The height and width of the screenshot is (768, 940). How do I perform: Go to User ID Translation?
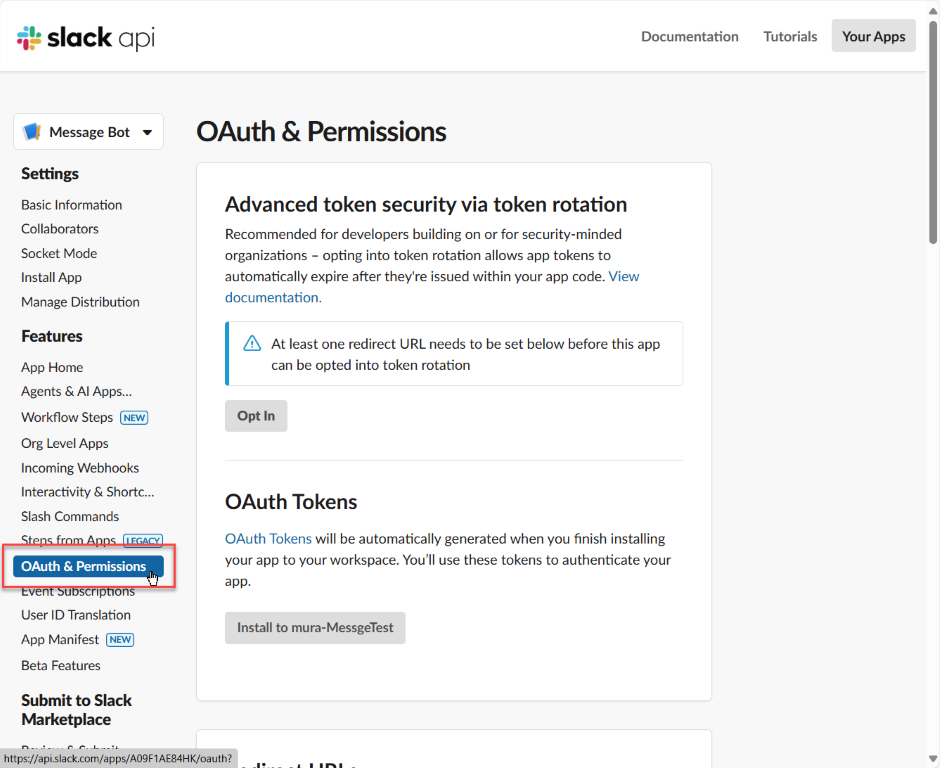pyautogui.click(x=76, y=615)
